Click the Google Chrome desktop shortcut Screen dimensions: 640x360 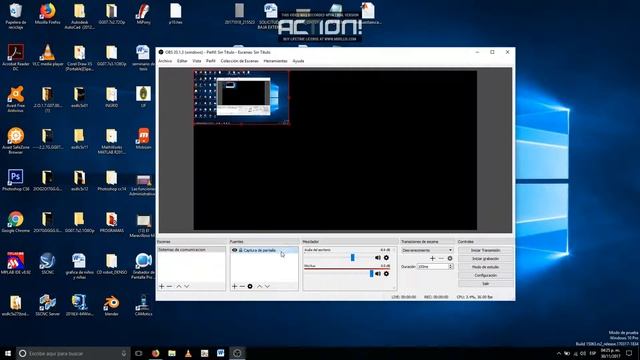16,222
